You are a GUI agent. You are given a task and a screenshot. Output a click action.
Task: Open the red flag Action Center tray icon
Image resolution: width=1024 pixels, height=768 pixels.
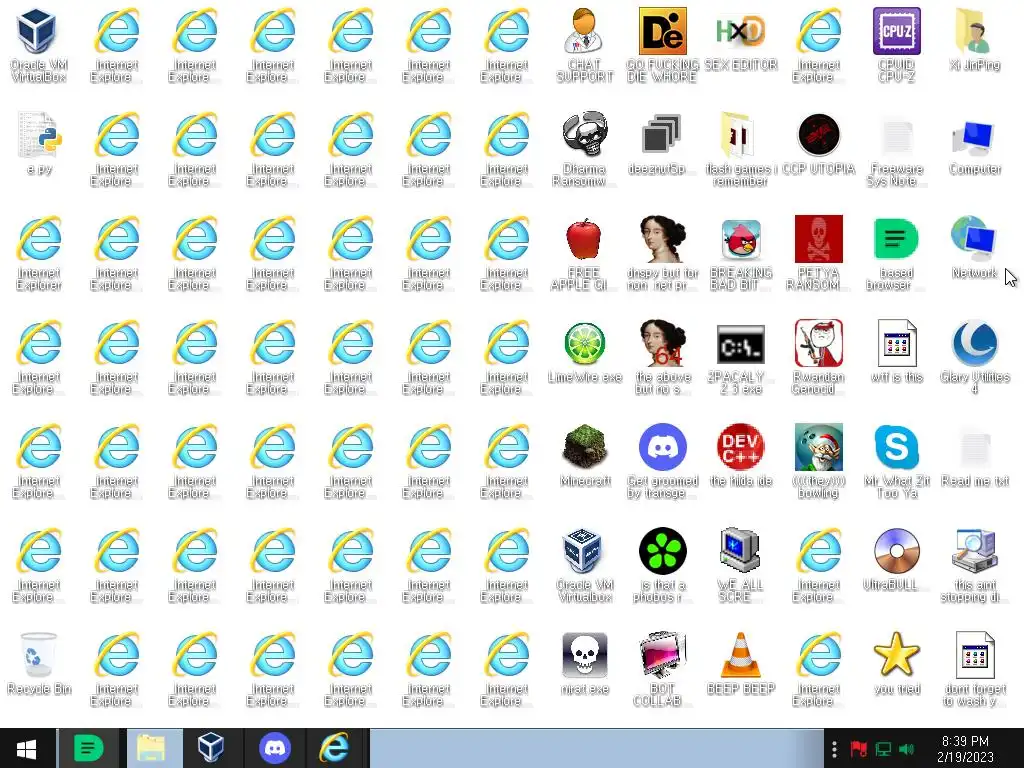pos(858,748)
